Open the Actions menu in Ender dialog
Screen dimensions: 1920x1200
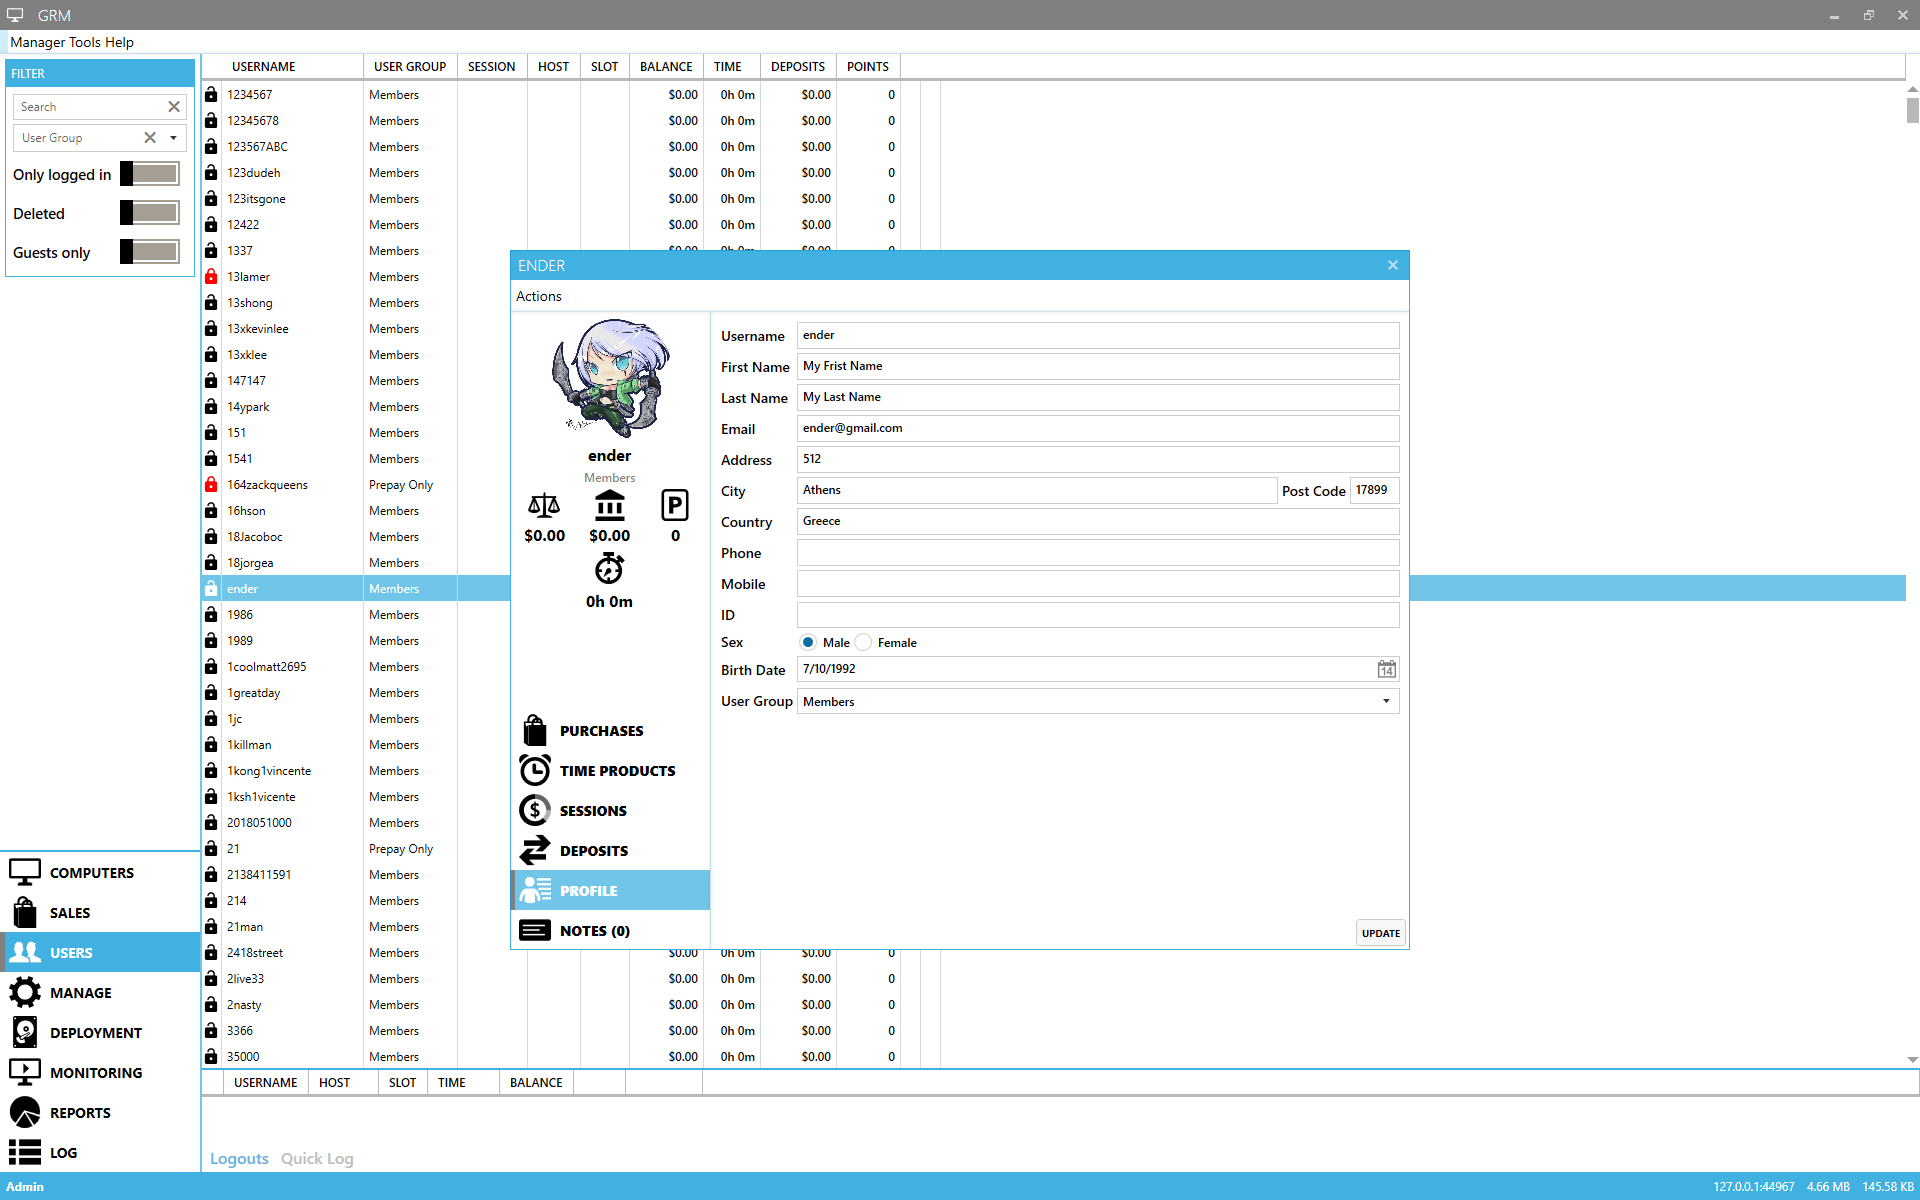pyautogui.click(x=539, y=297)
